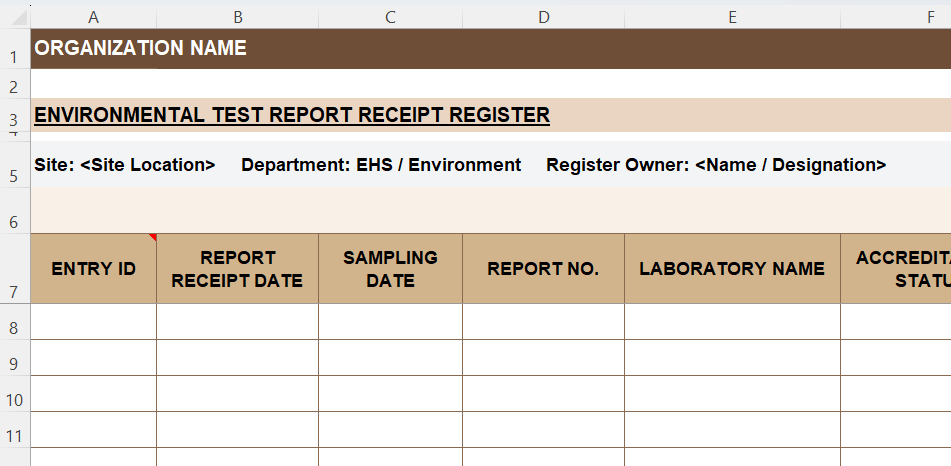Select empty cell under ENTRY ID in row 8

(93, 322)
